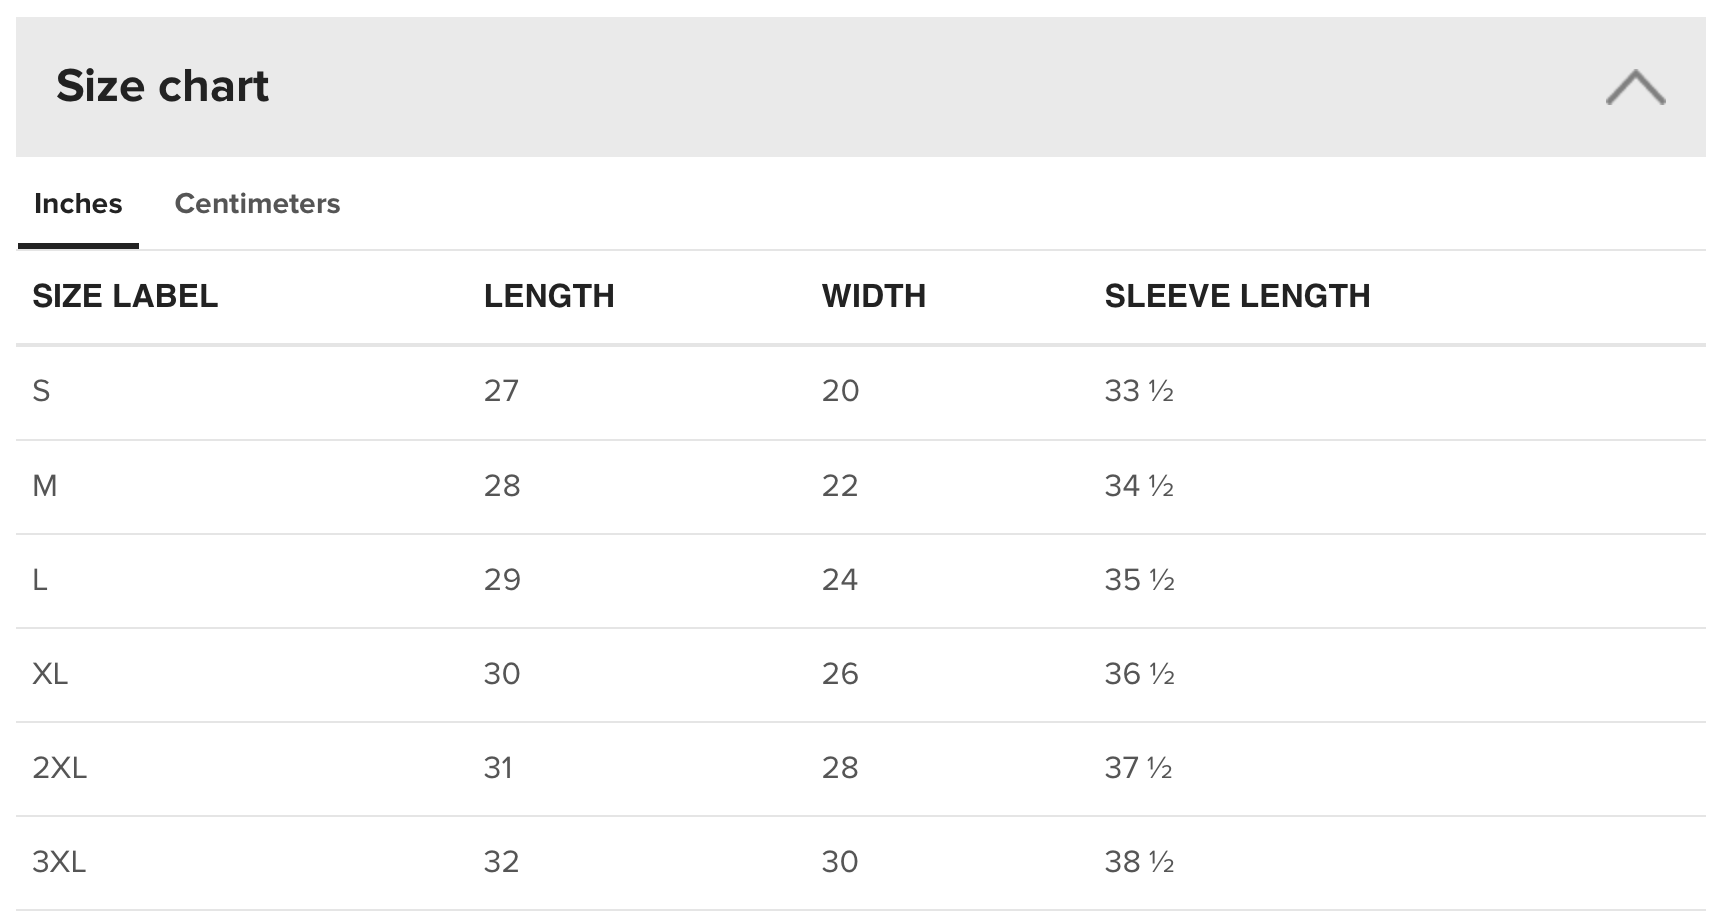The height and width of the screenshot is (914, 1726).
Task: Select the Inches tab
Action: click(78, 204)
